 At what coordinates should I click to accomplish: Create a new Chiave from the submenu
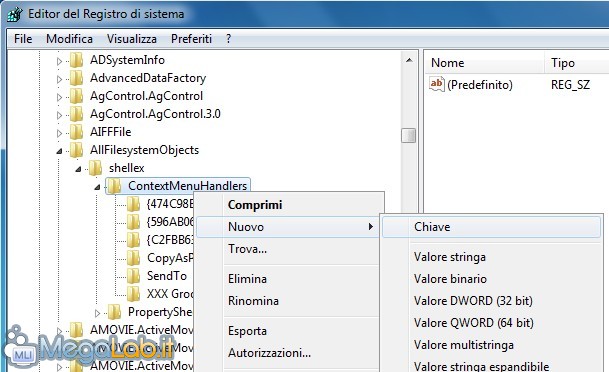tap(491, 227)
